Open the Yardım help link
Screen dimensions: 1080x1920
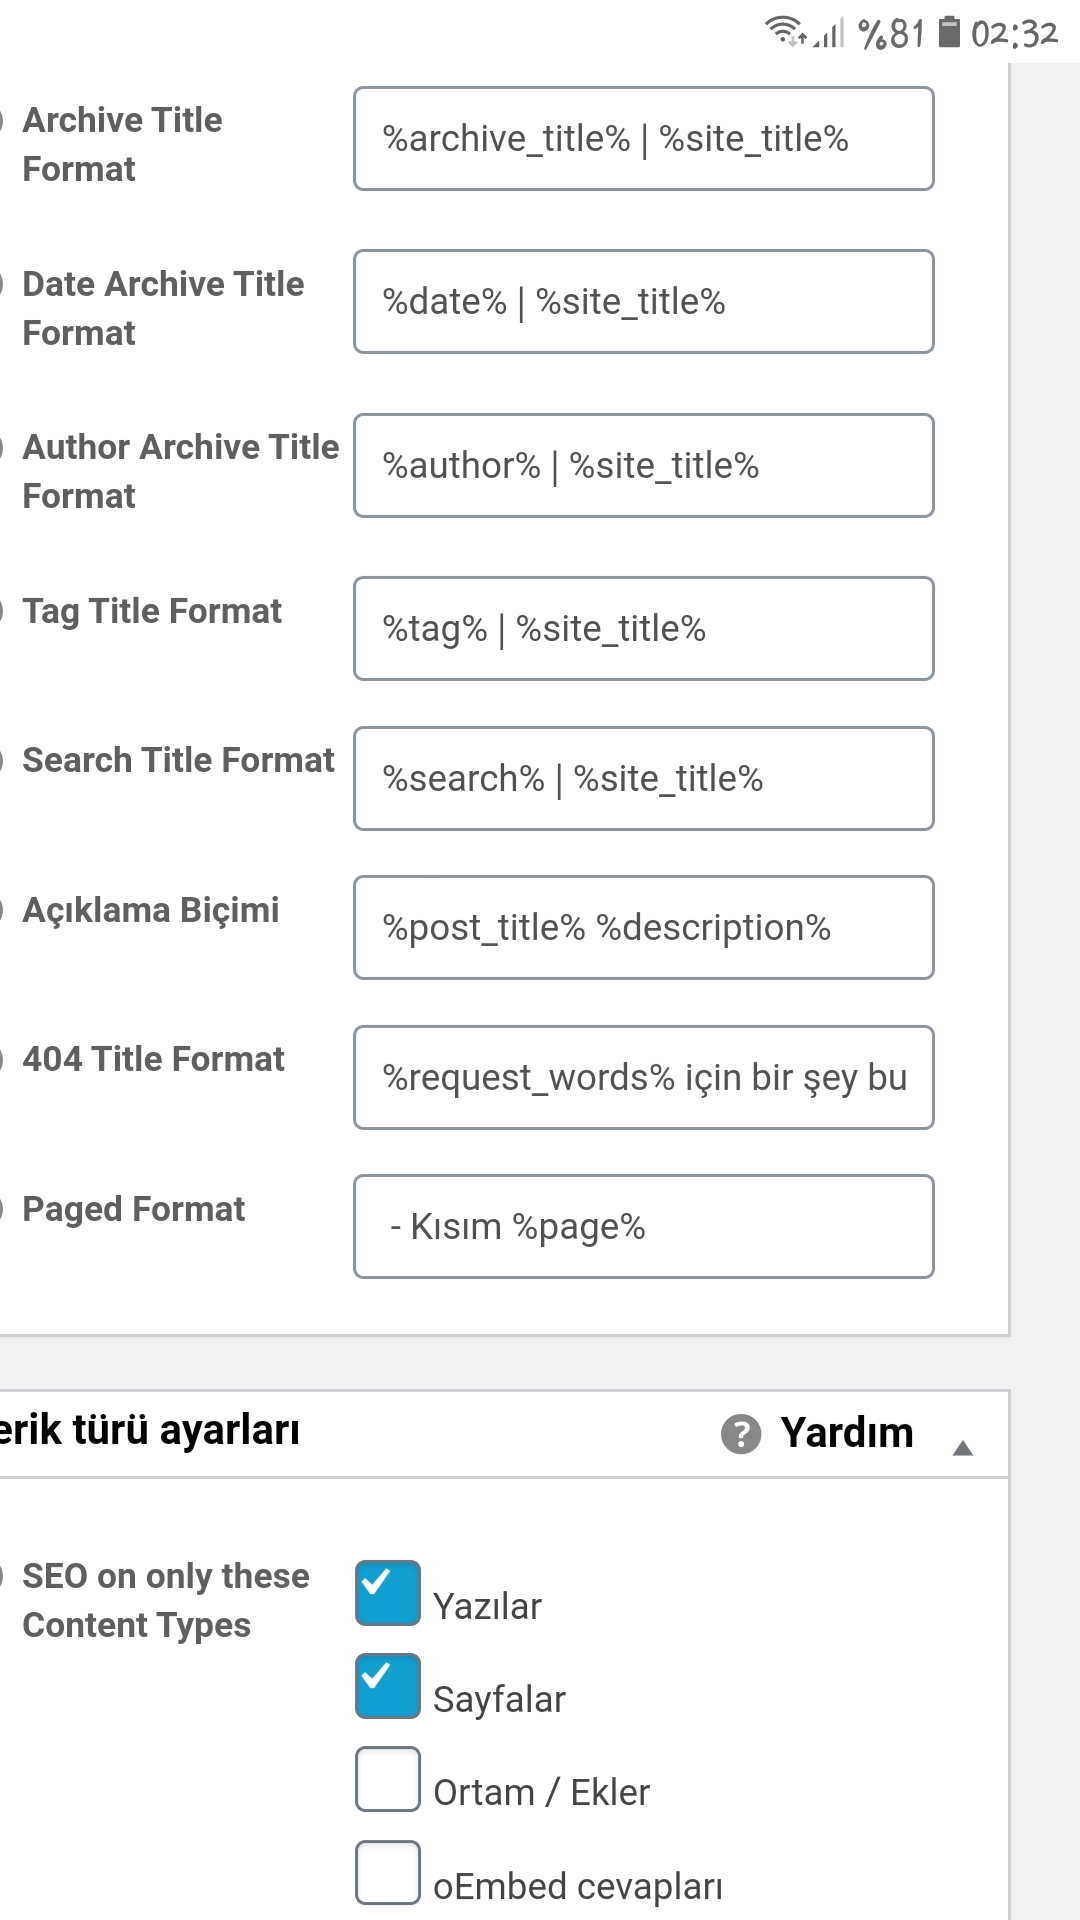[x=847, y=1433]
